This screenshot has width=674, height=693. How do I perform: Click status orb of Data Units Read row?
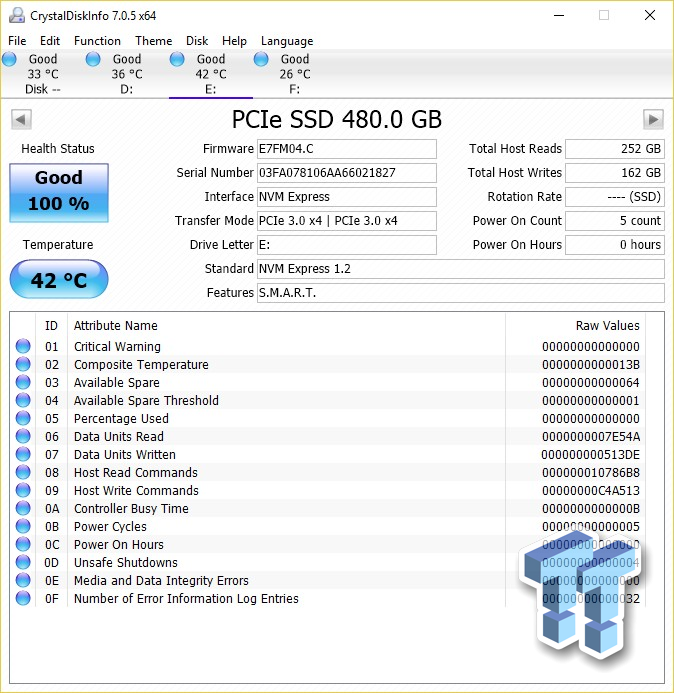(23, 436)
